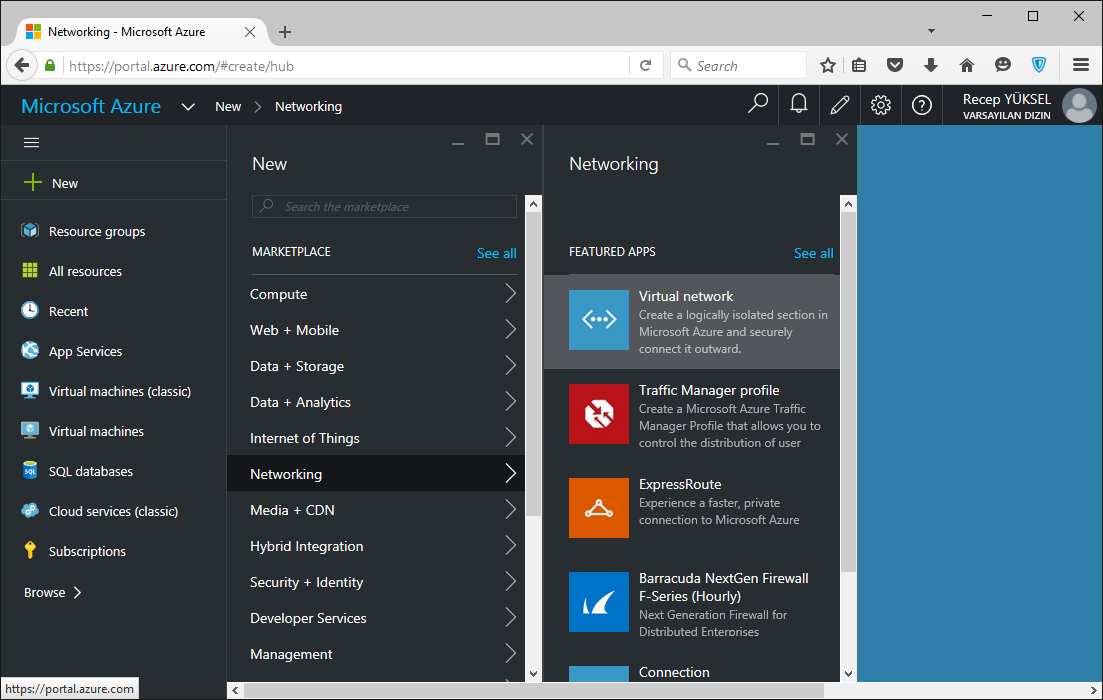Click the Virtual machines (classic) monitor icon

(x=30, y=390)
